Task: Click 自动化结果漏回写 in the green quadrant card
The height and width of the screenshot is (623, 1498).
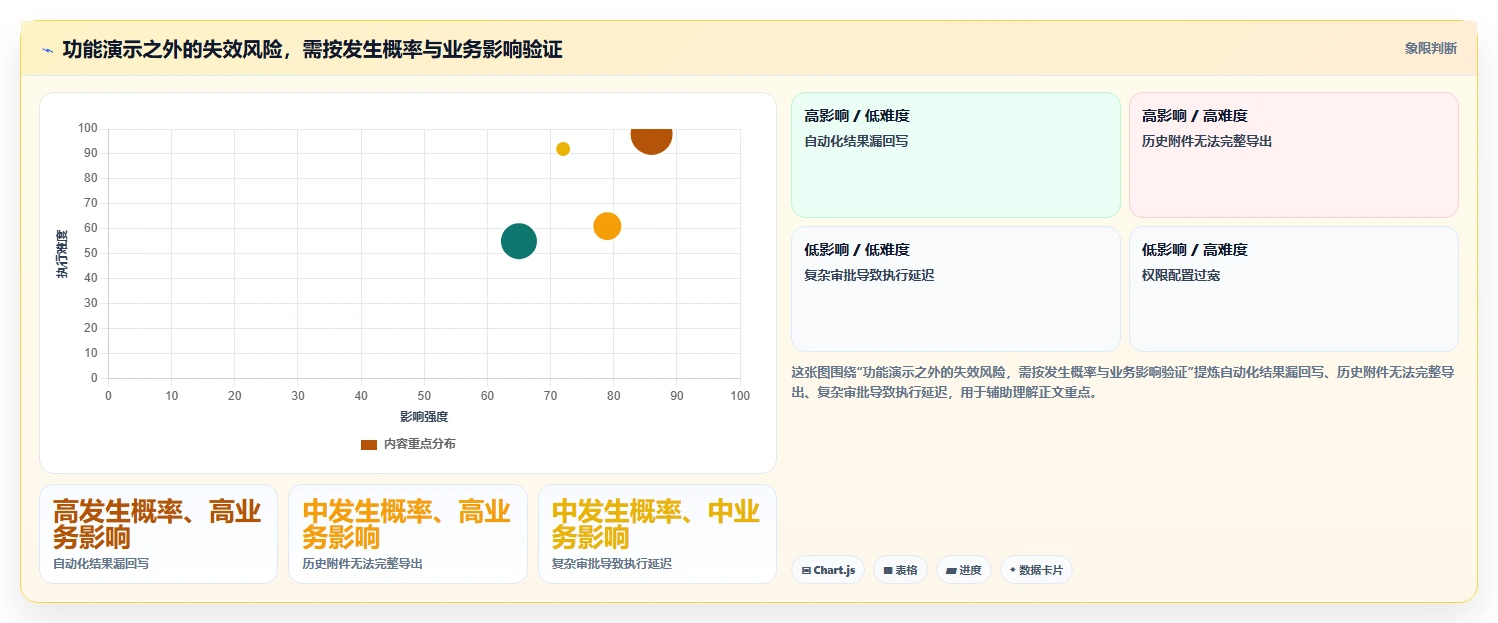Action: tap(856, 141)
